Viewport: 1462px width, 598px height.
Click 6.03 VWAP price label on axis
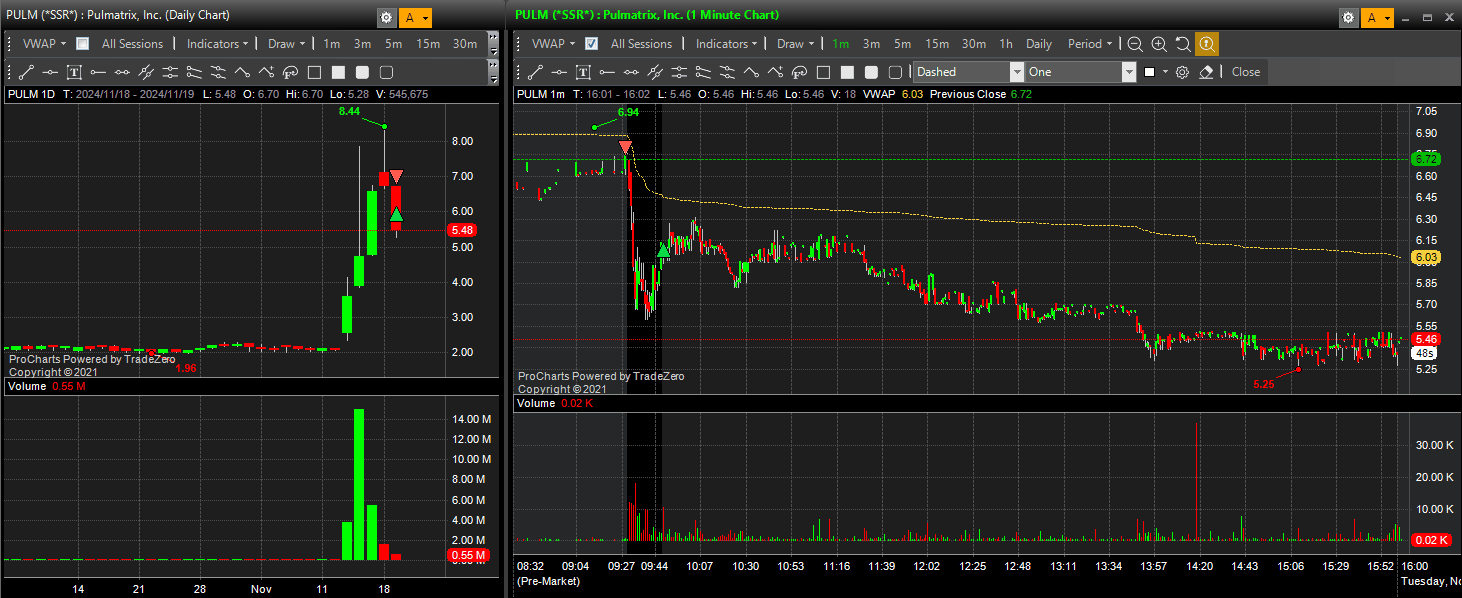(1424, 258)
